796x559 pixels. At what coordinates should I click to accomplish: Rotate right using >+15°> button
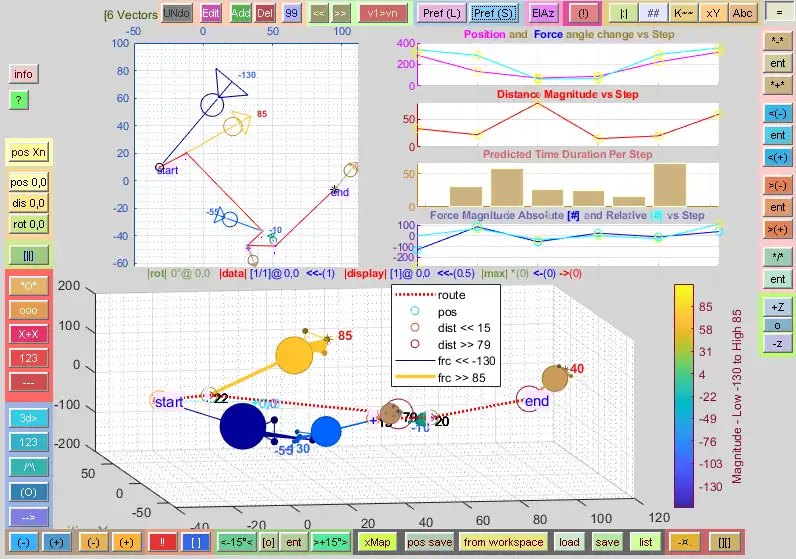point(330,542)
